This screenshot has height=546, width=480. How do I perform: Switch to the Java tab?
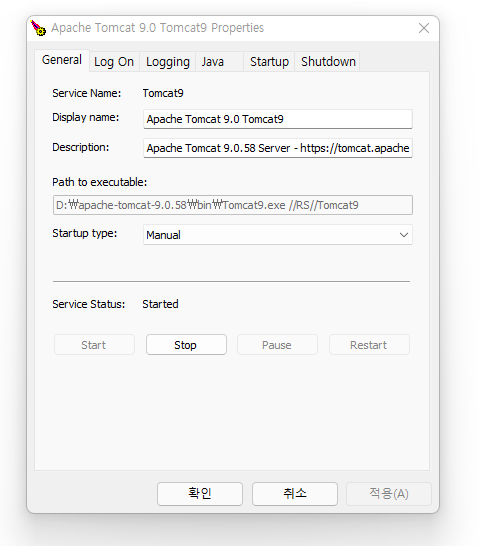(x=219, y=62)
